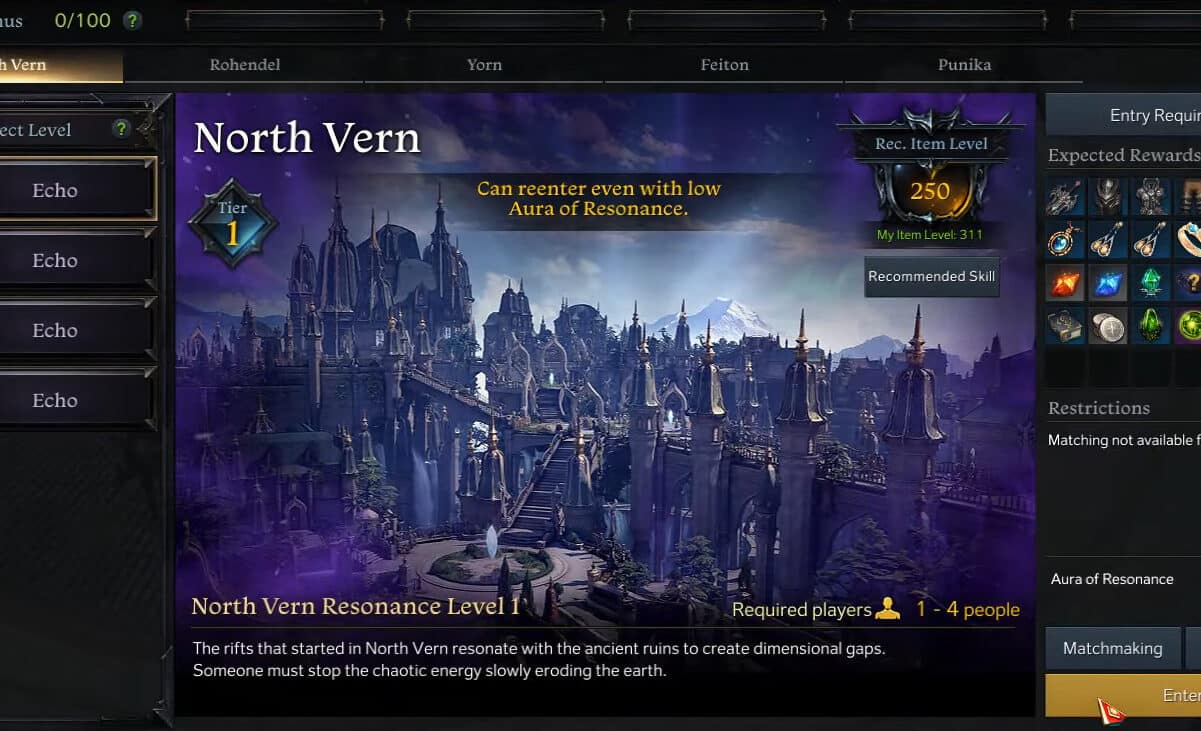Click the red destruction stone icon

1065,283
